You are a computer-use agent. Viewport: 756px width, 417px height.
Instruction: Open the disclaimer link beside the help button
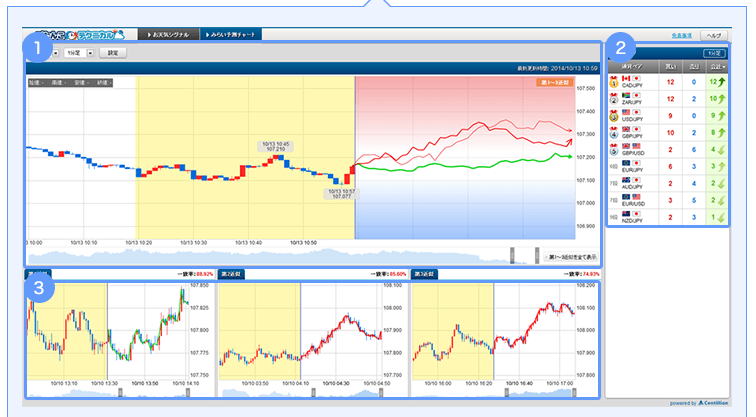[x=683, y=34]
